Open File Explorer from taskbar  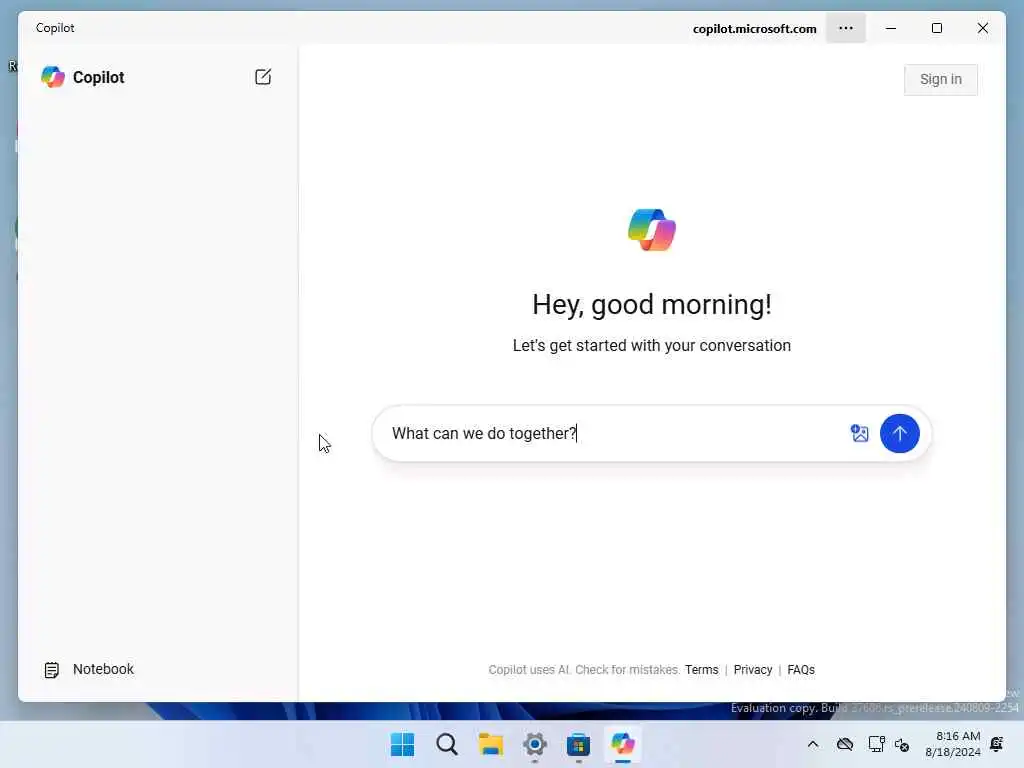pyautogui.click(x=490, y=744)
